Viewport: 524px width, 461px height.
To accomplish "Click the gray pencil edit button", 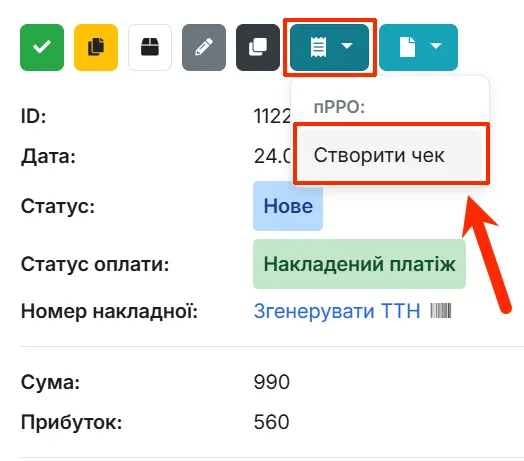I will (204, 47).
